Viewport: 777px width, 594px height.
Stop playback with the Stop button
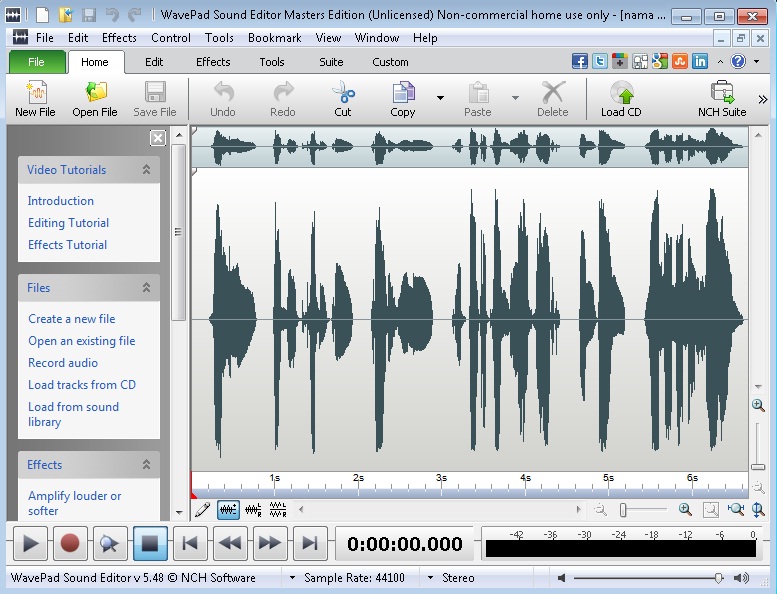tap(150, 543)
